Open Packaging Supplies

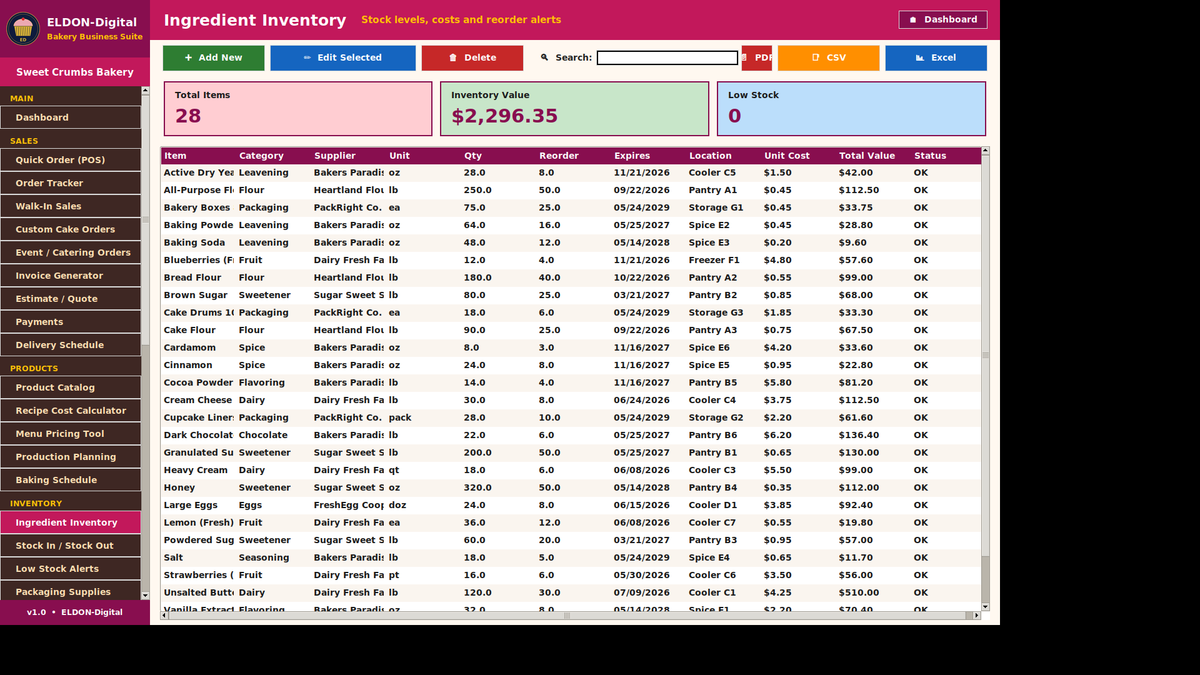point(70,592)
